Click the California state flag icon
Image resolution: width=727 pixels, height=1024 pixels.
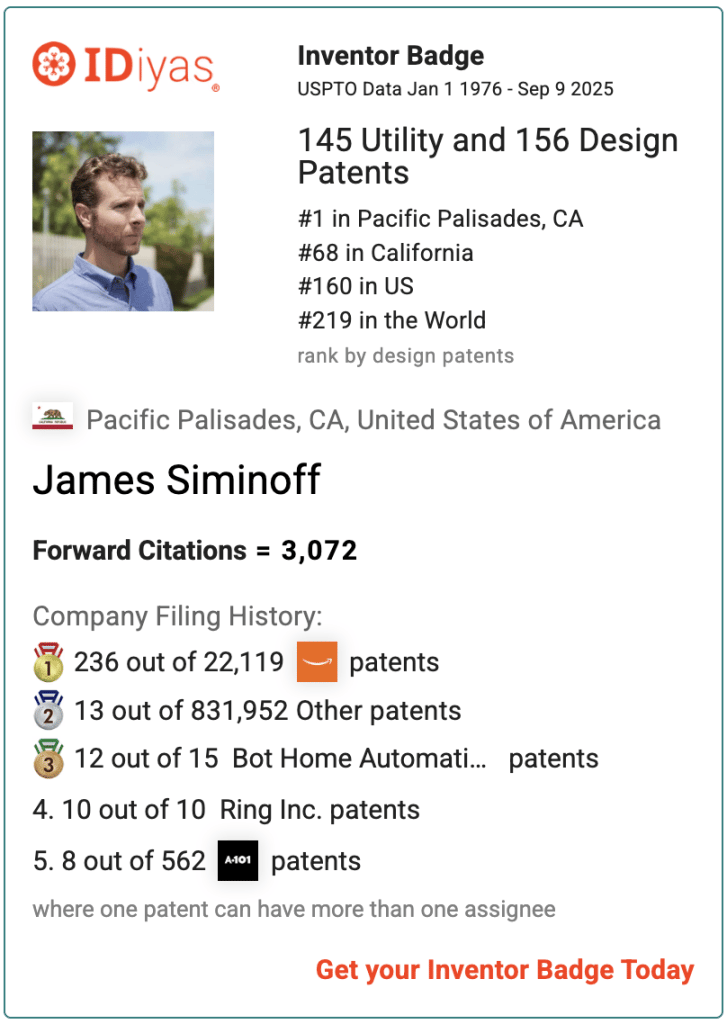52,416
